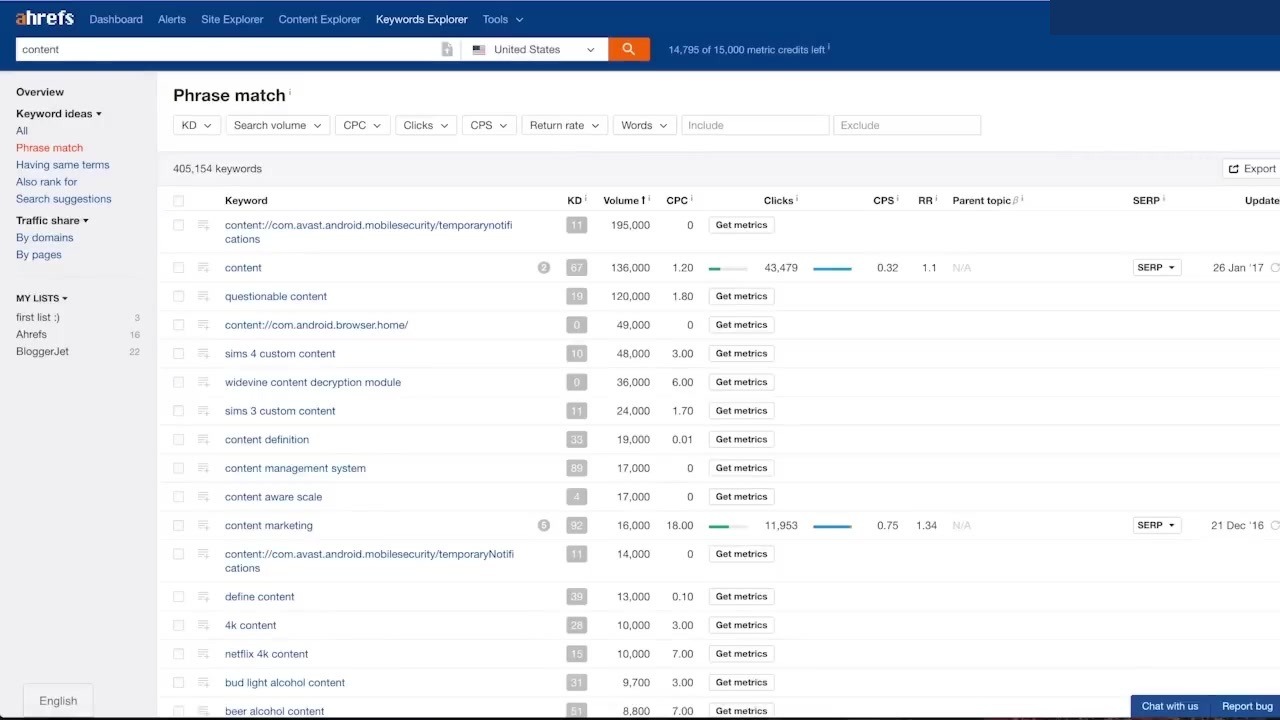Click the Report bug button
Viewport: 1280px width, 720px height.
(x=1247, y=706)
